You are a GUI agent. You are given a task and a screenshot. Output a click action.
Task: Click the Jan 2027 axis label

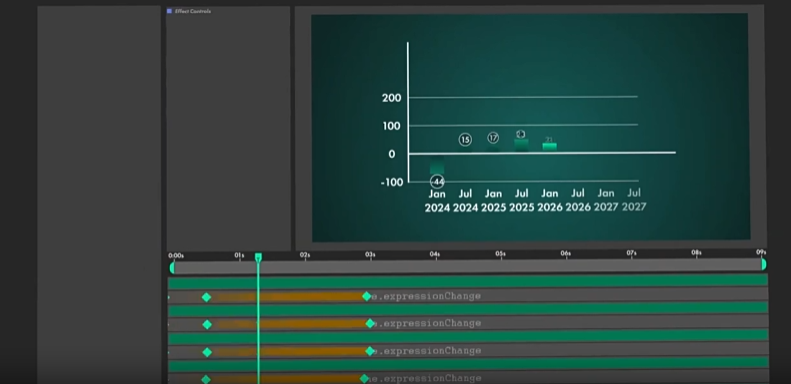606,200
